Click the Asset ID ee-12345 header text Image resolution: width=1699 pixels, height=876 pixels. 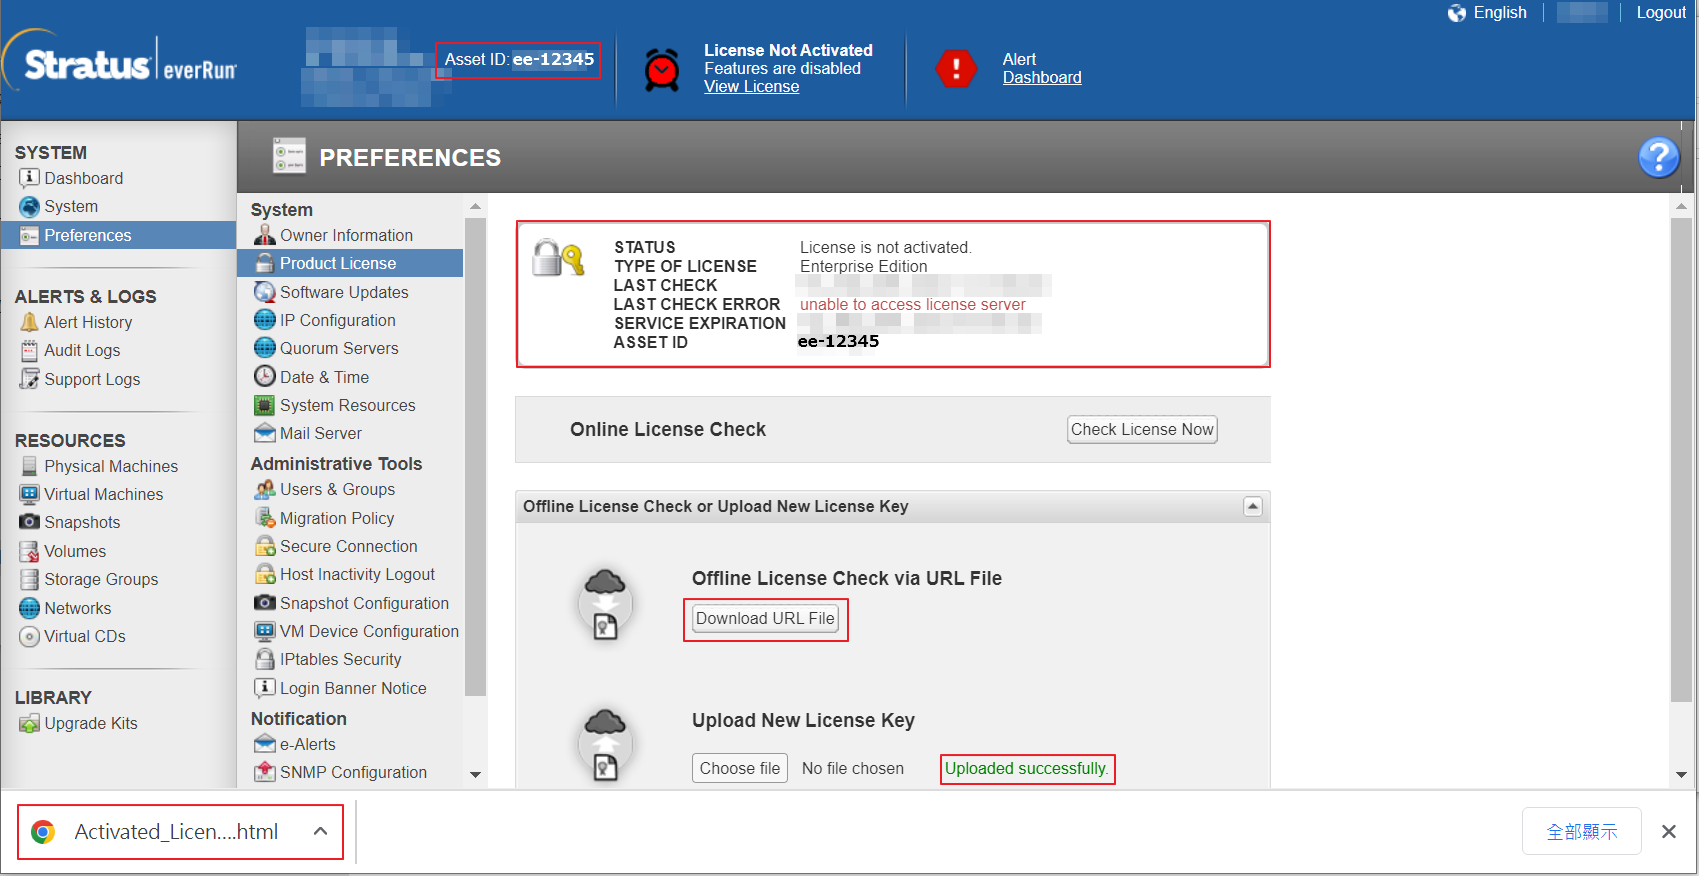click(519, 60)
